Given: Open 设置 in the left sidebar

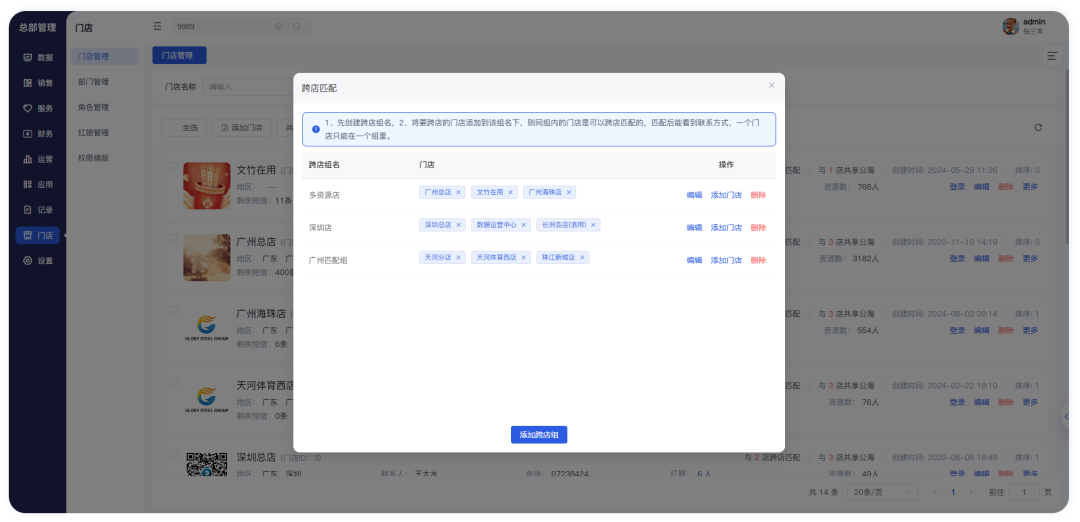Looking at the screenshot, I should click(38, 261).
